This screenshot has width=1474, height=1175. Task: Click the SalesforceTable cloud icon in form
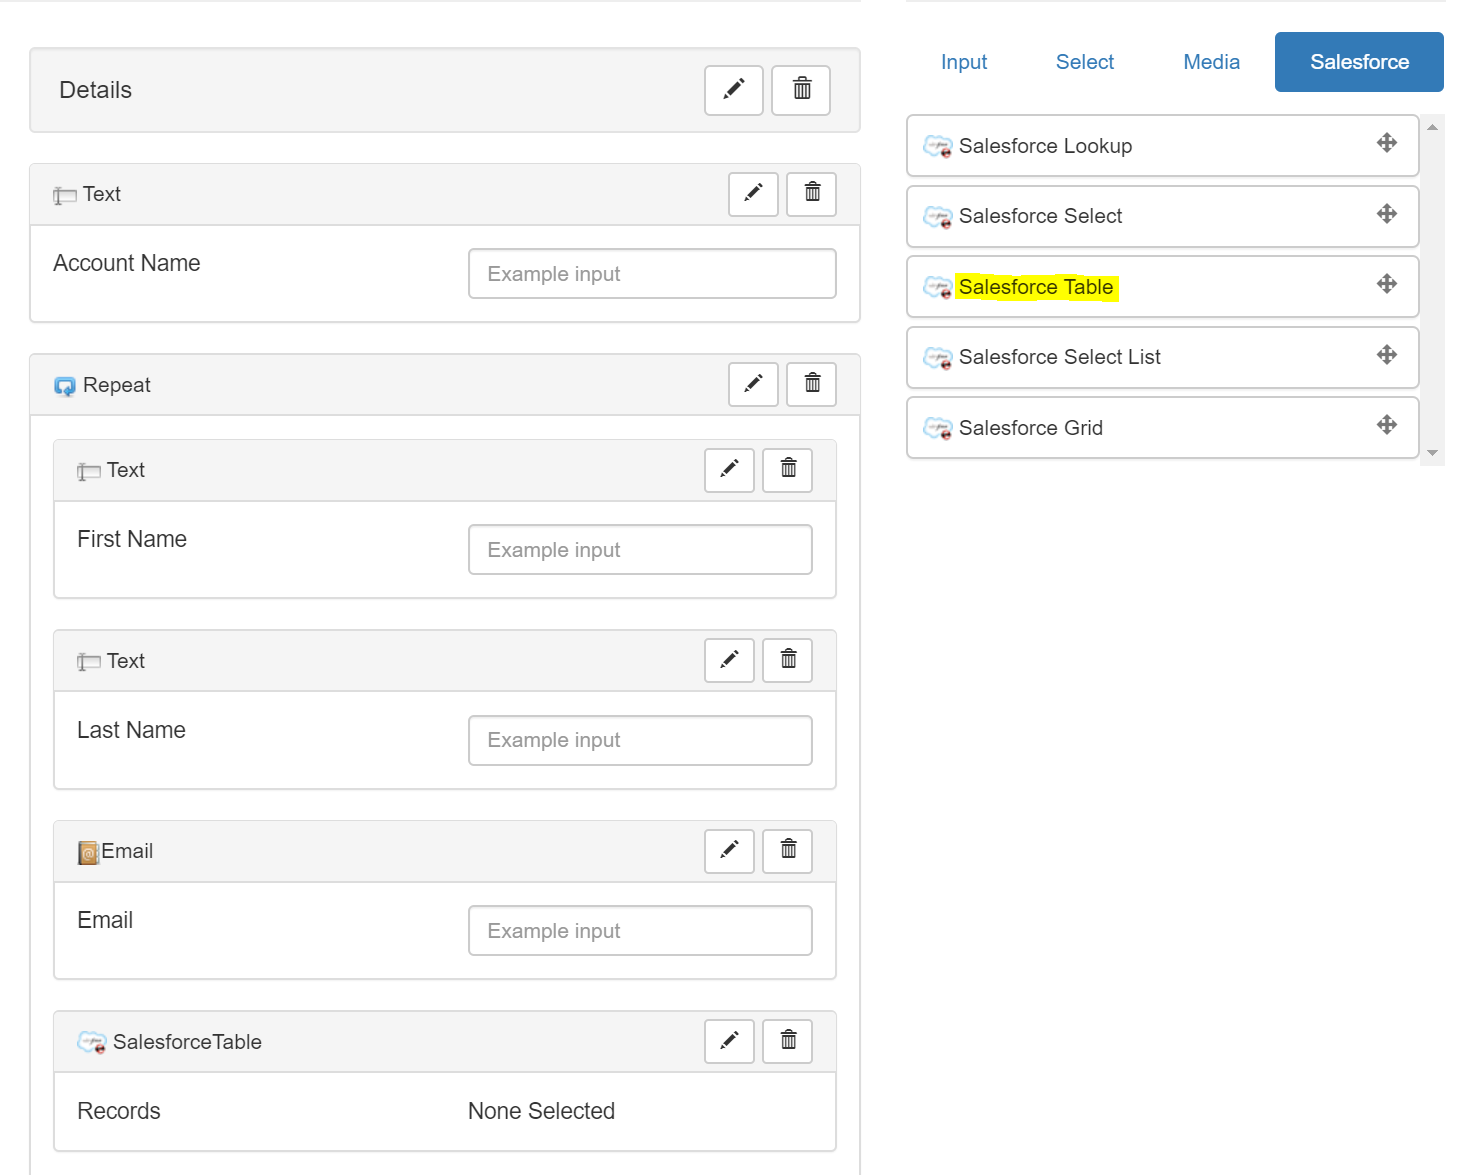point(92,1043)
